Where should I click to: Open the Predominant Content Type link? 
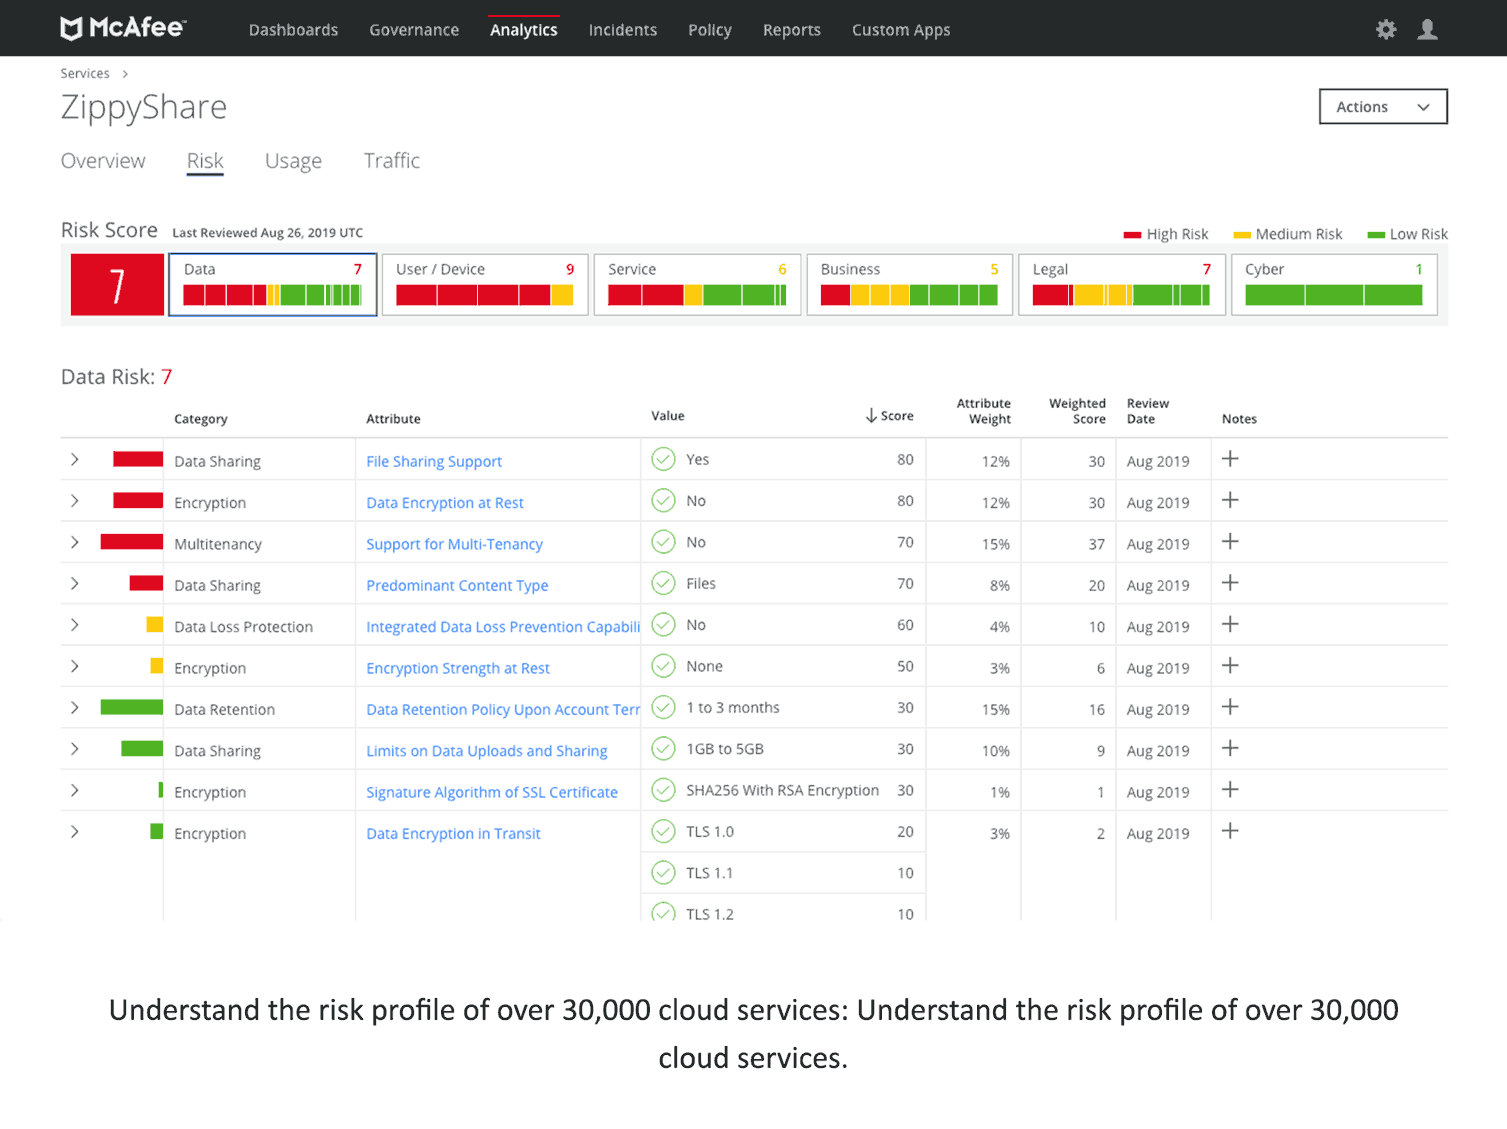[457, 585]
